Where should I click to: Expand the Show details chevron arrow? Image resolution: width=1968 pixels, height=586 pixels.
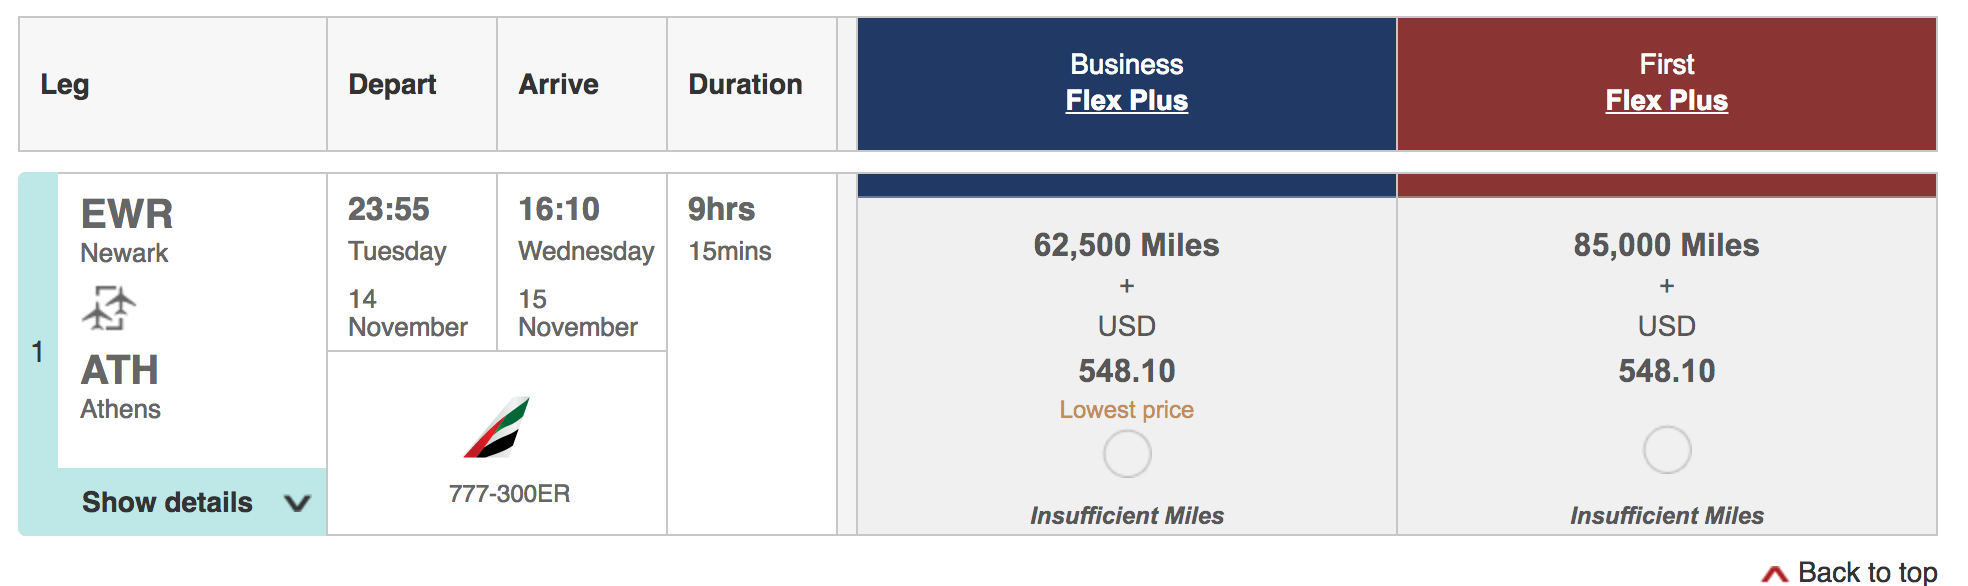pyautogui.click(x=297, y=503)
